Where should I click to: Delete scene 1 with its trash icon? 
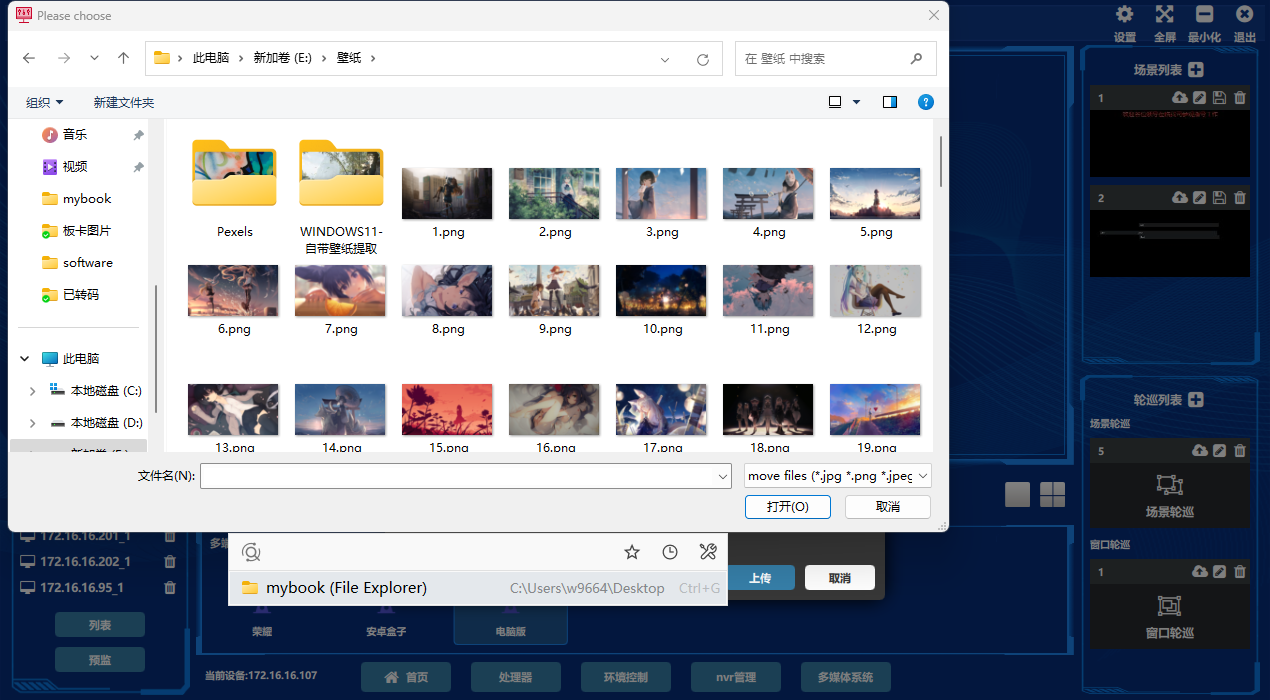[1240, 98]
